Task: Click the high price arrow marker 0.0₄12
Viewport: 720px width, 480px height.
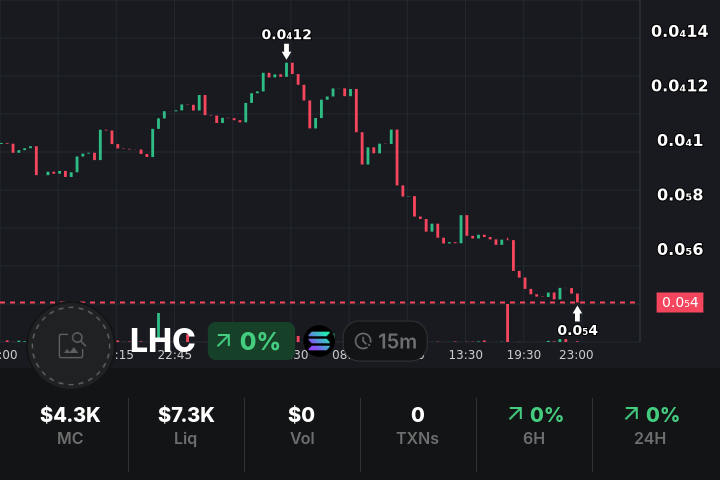Action: point(287,51)
